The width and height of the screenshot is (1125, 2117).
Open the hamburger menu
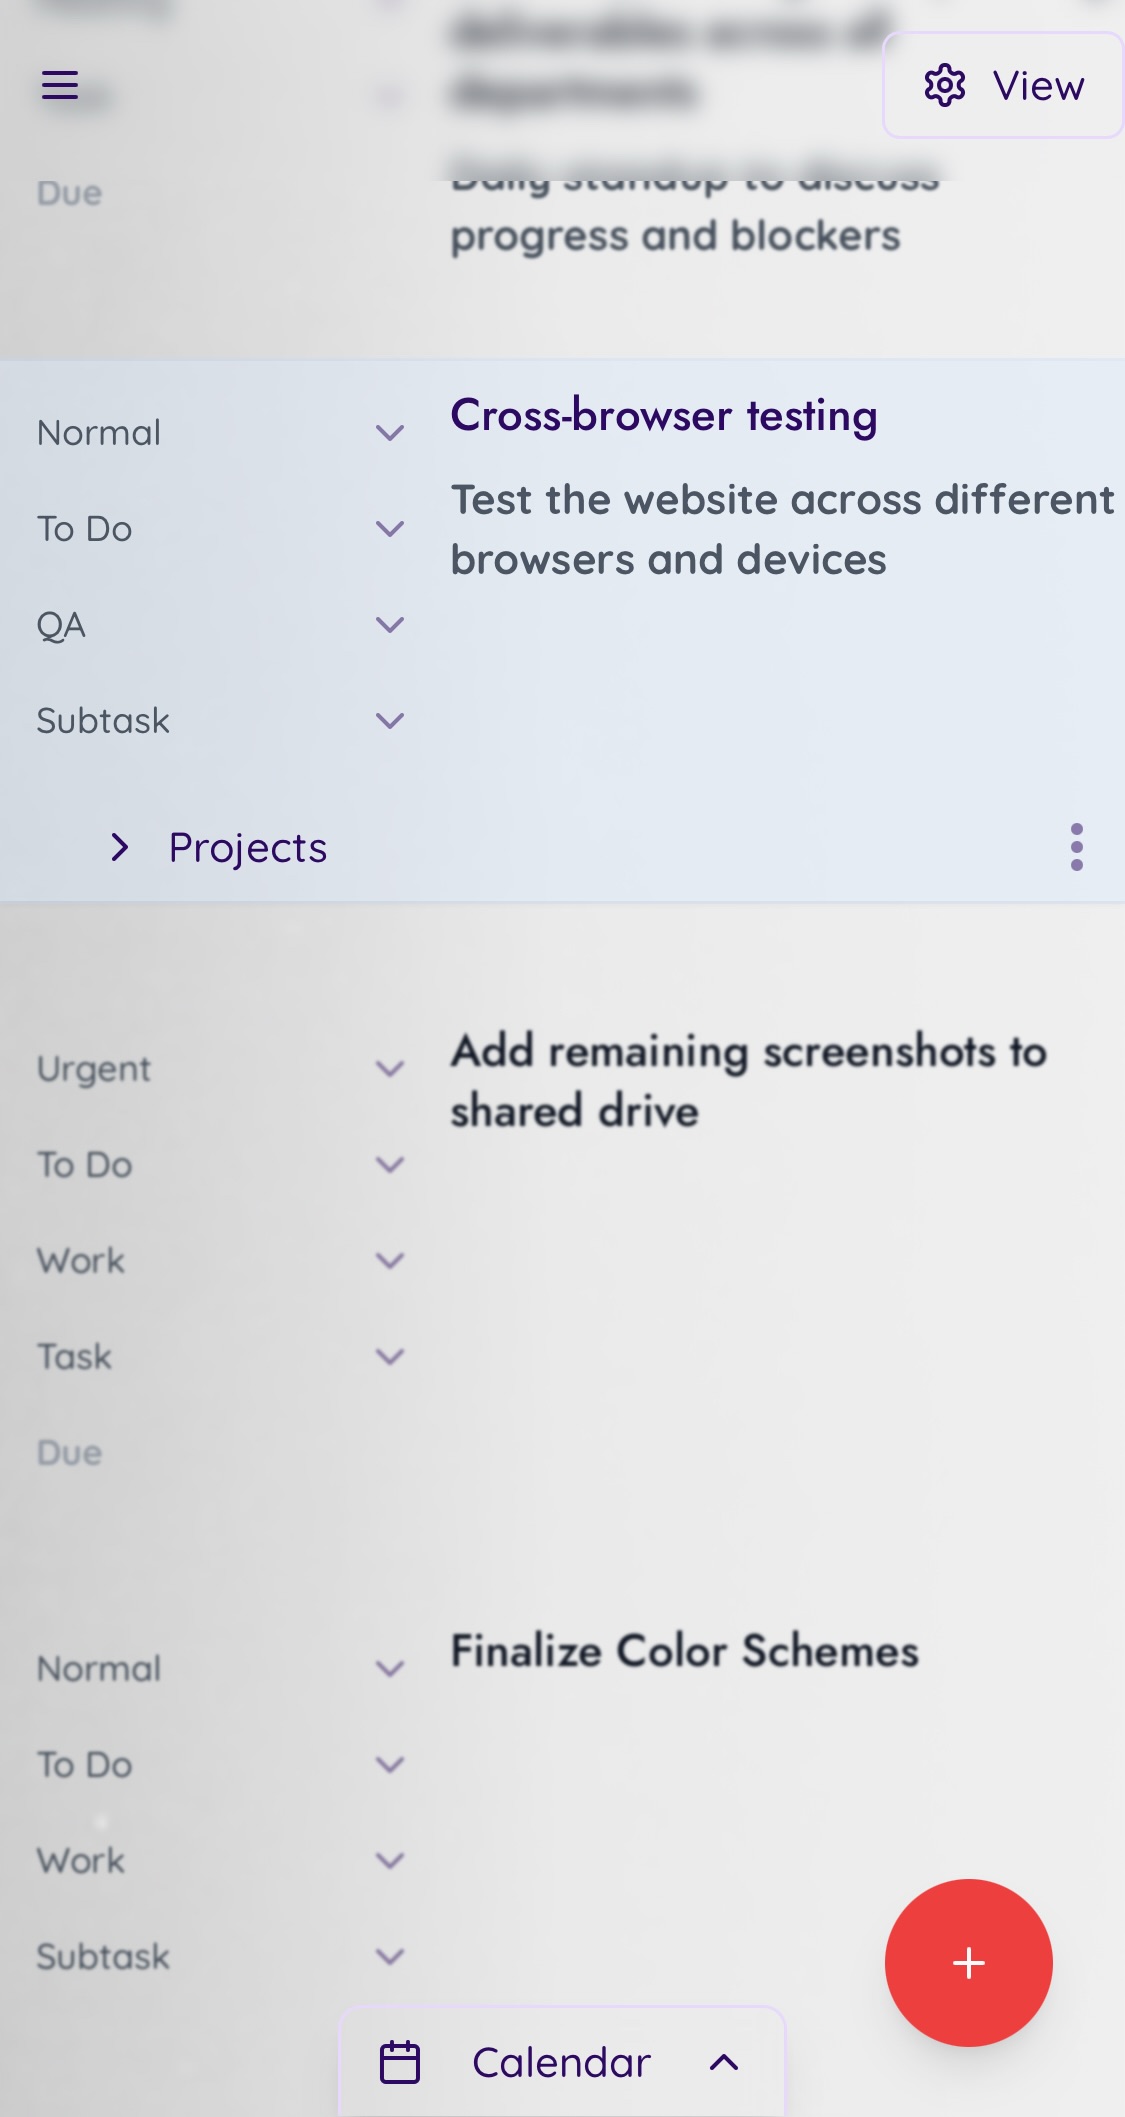[x=60, y=85]
